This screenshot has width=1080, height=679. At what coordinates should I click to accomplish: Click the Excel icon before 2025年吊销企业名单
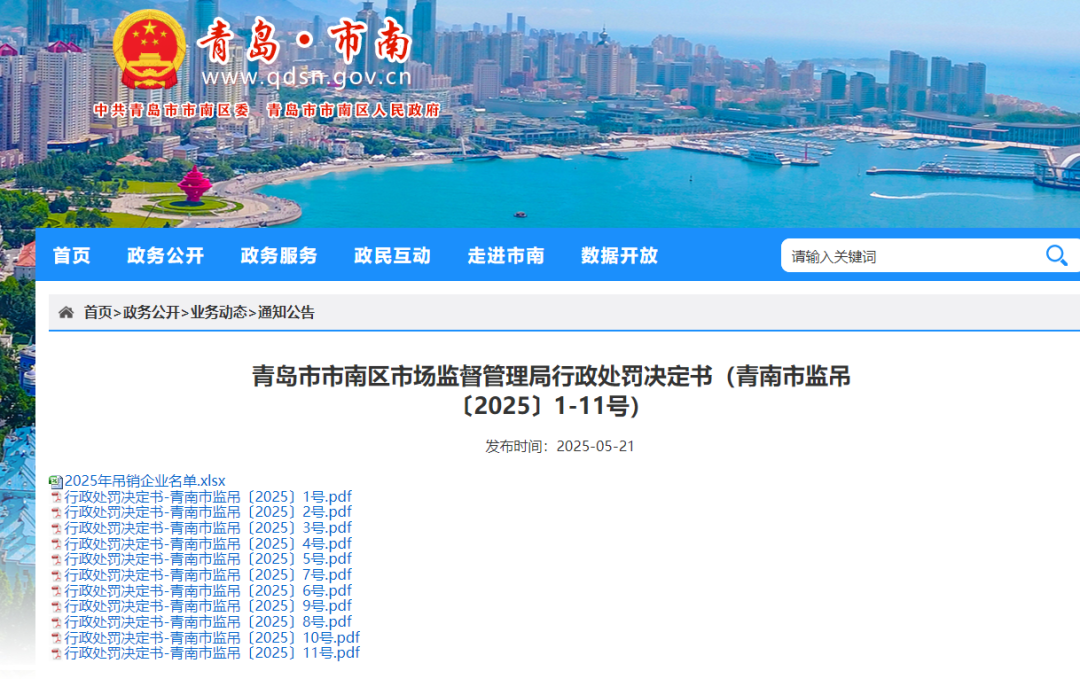coord(55,480)
